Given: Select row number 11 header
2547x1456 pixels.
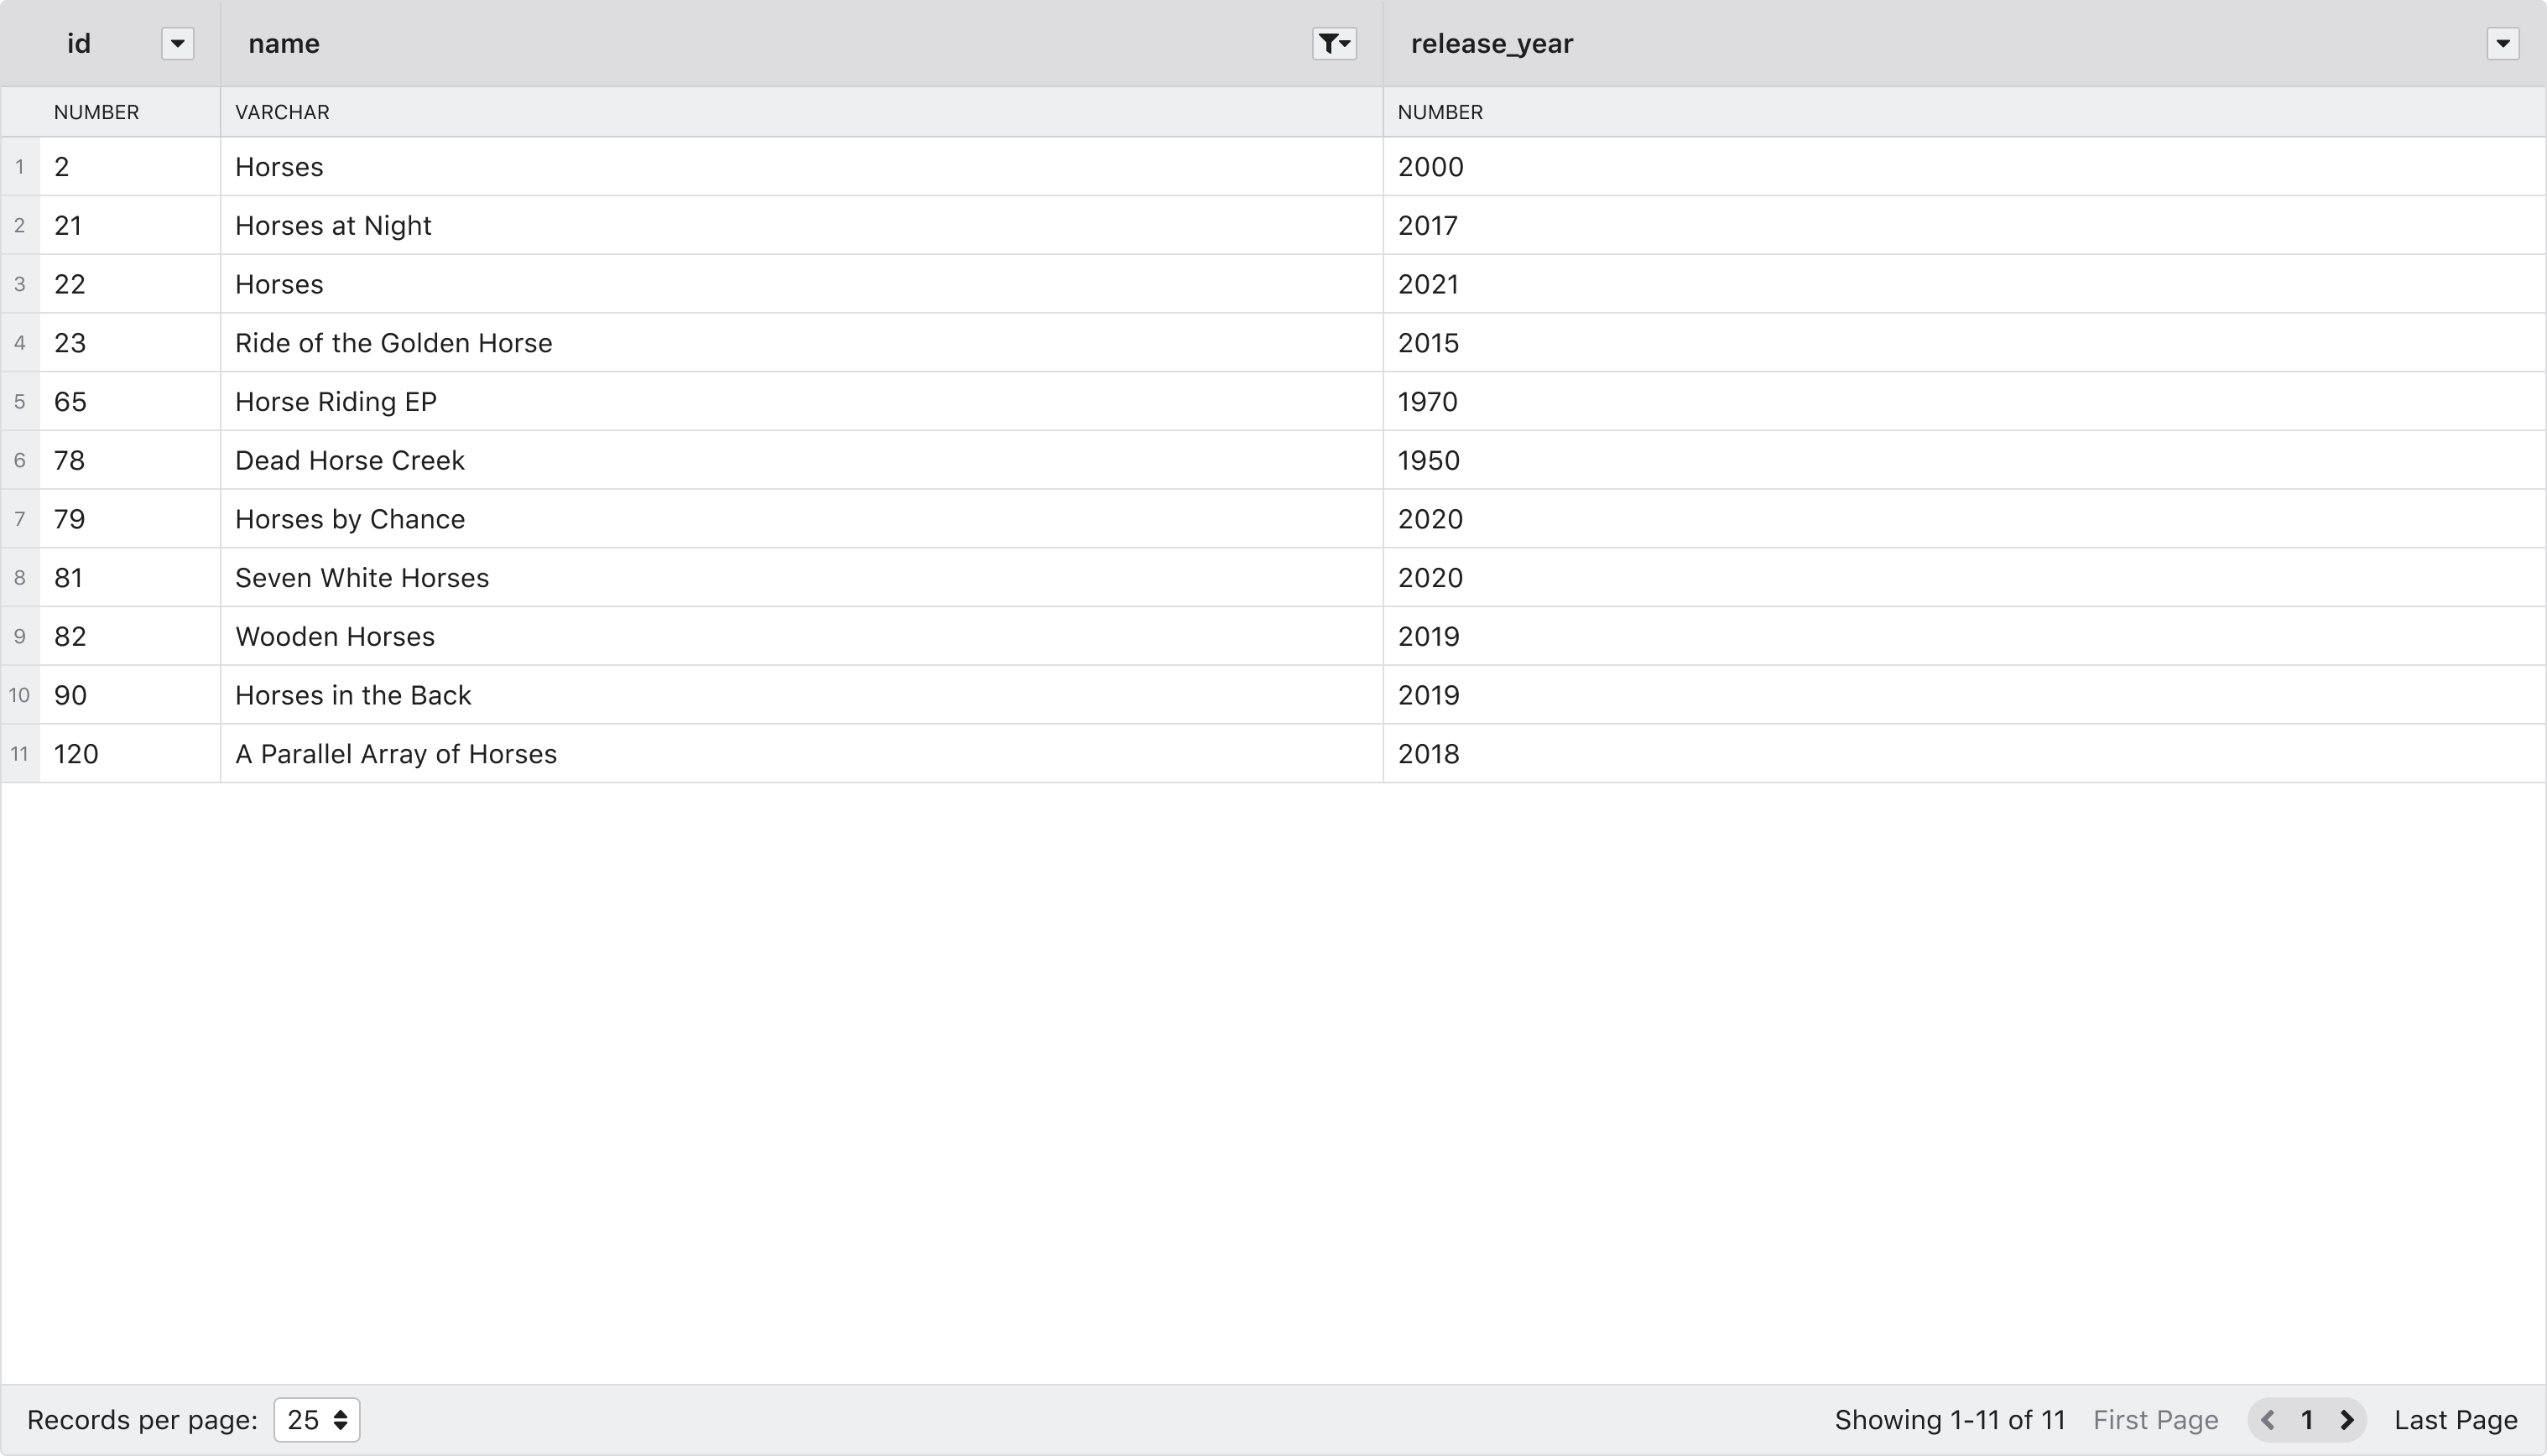Looking at the screenshot, I should pyautogui.click(x=19, y=754).
